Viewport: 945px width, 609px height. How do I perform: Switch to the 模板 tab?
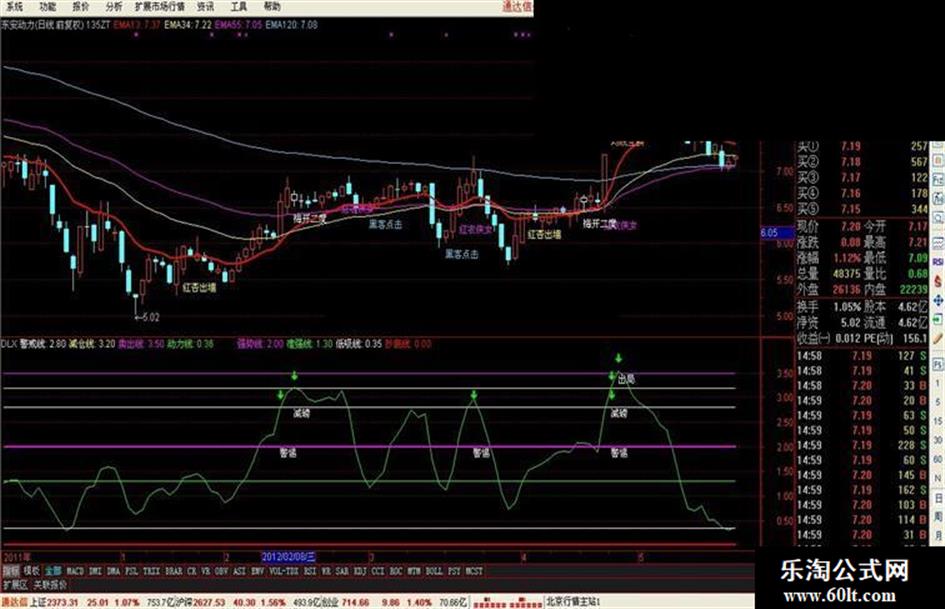31,570
